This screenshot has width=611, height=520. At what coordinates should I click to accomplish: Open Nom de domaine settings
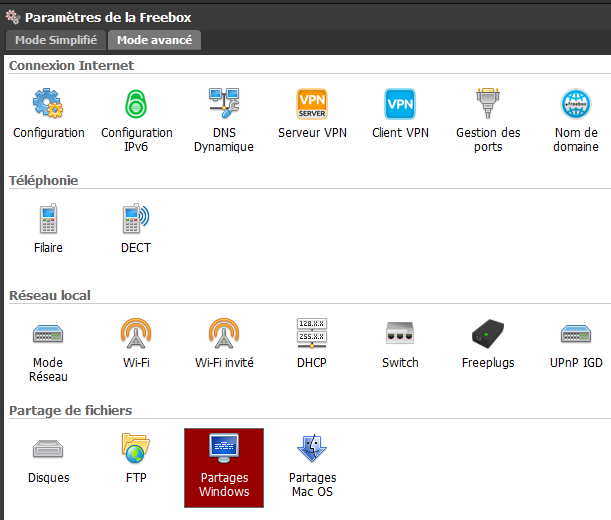point(575,105)
